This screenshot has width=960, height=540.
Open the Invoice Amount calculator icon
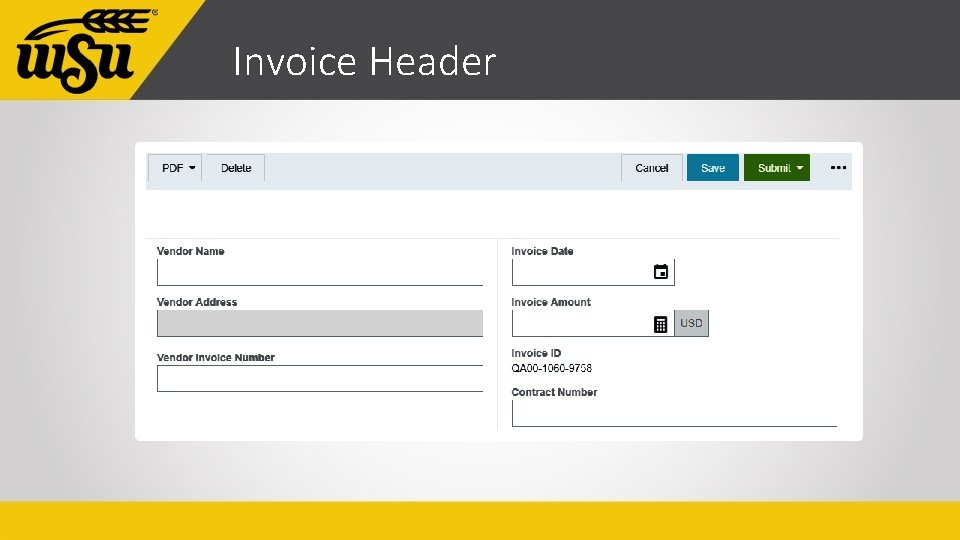click(x=660, y=324)
